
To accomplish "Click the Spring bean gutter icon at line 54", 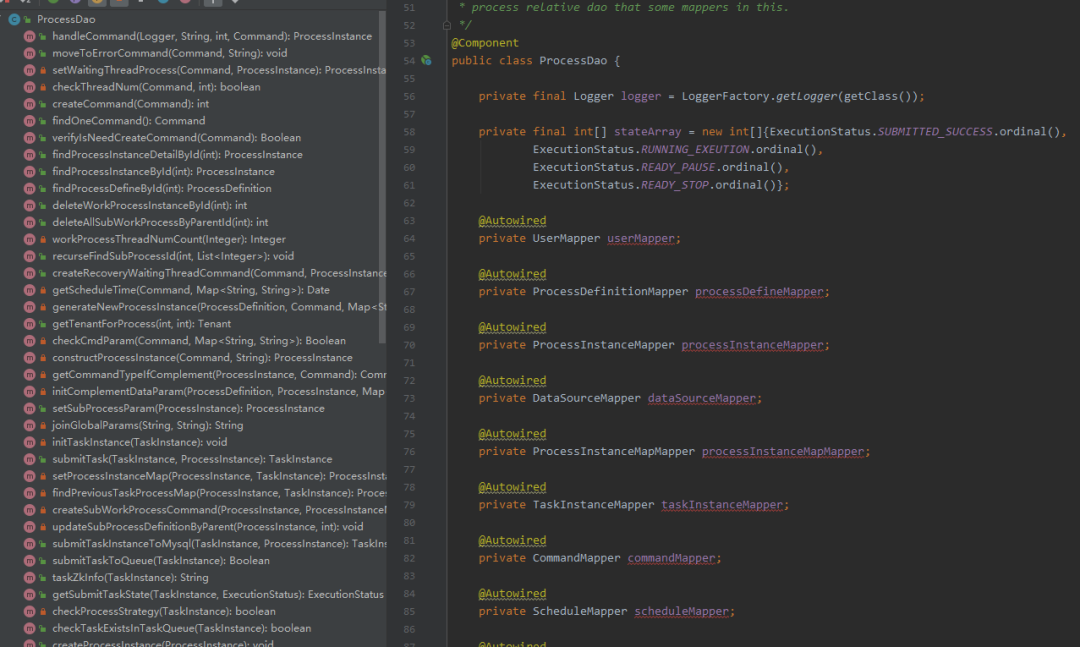I will pyautogui.click(x=426, y=61).
